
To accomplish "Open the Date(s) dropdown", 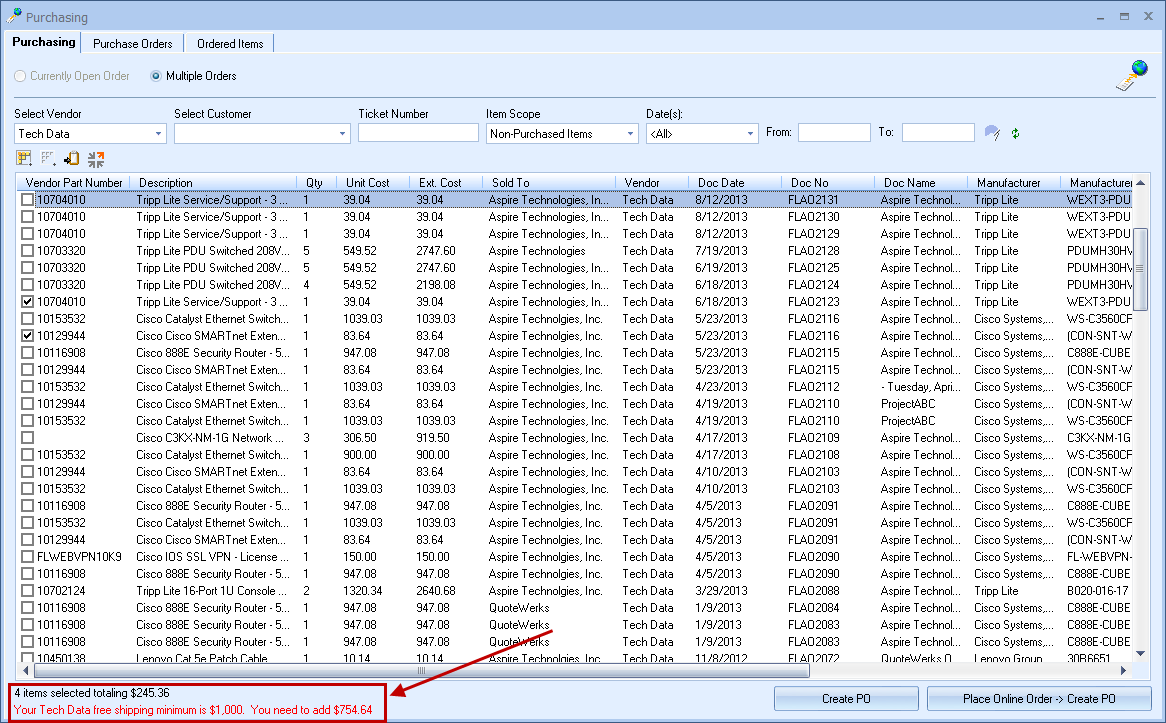I will [x=751, y=134].
